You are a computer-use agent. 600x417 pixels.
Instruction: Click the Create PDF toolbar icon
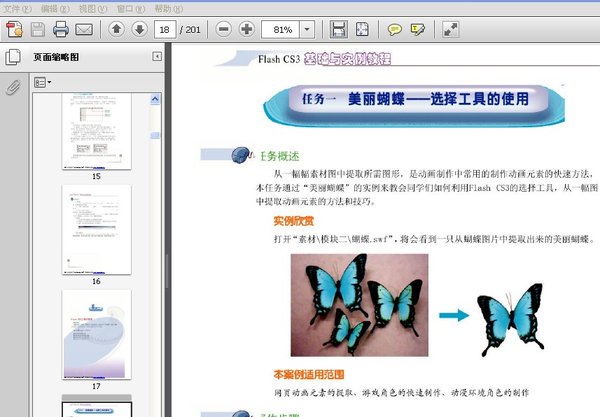15,29
